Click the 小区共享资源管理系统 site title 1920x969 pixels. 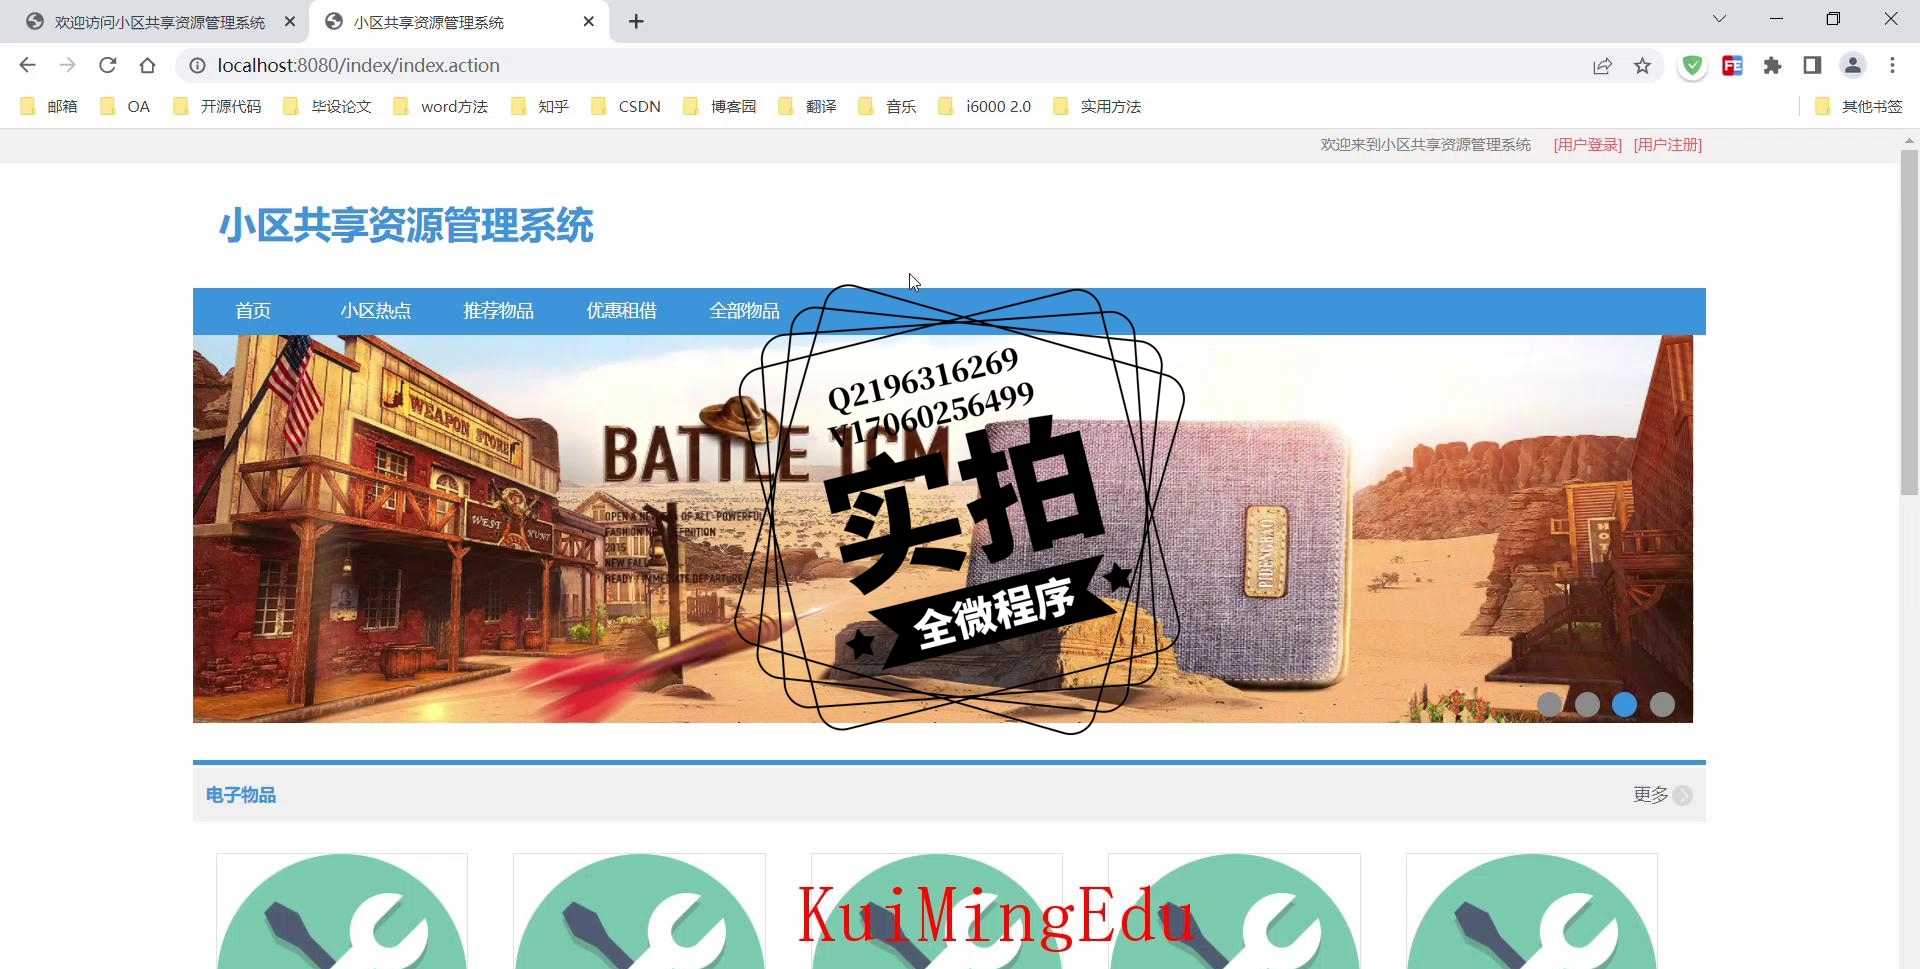406,225
